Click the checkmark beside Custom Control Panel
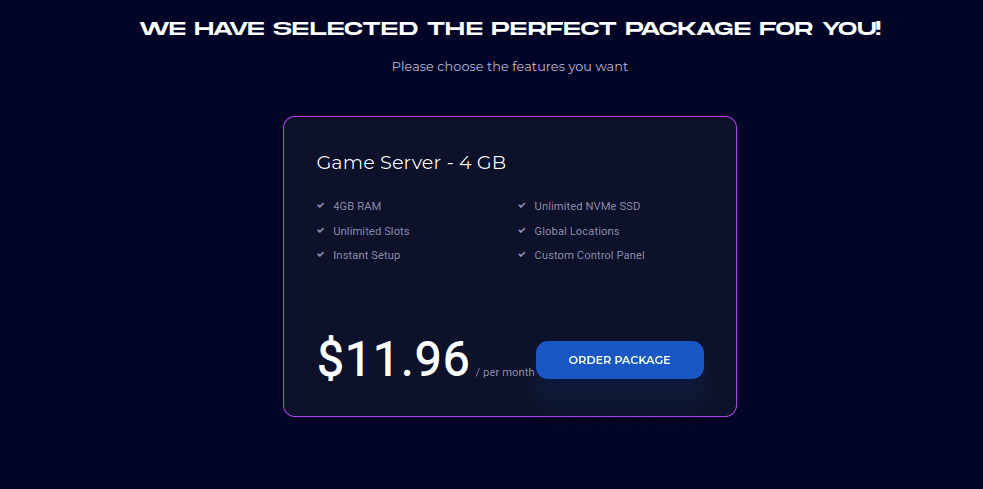 tap(522, 255)
